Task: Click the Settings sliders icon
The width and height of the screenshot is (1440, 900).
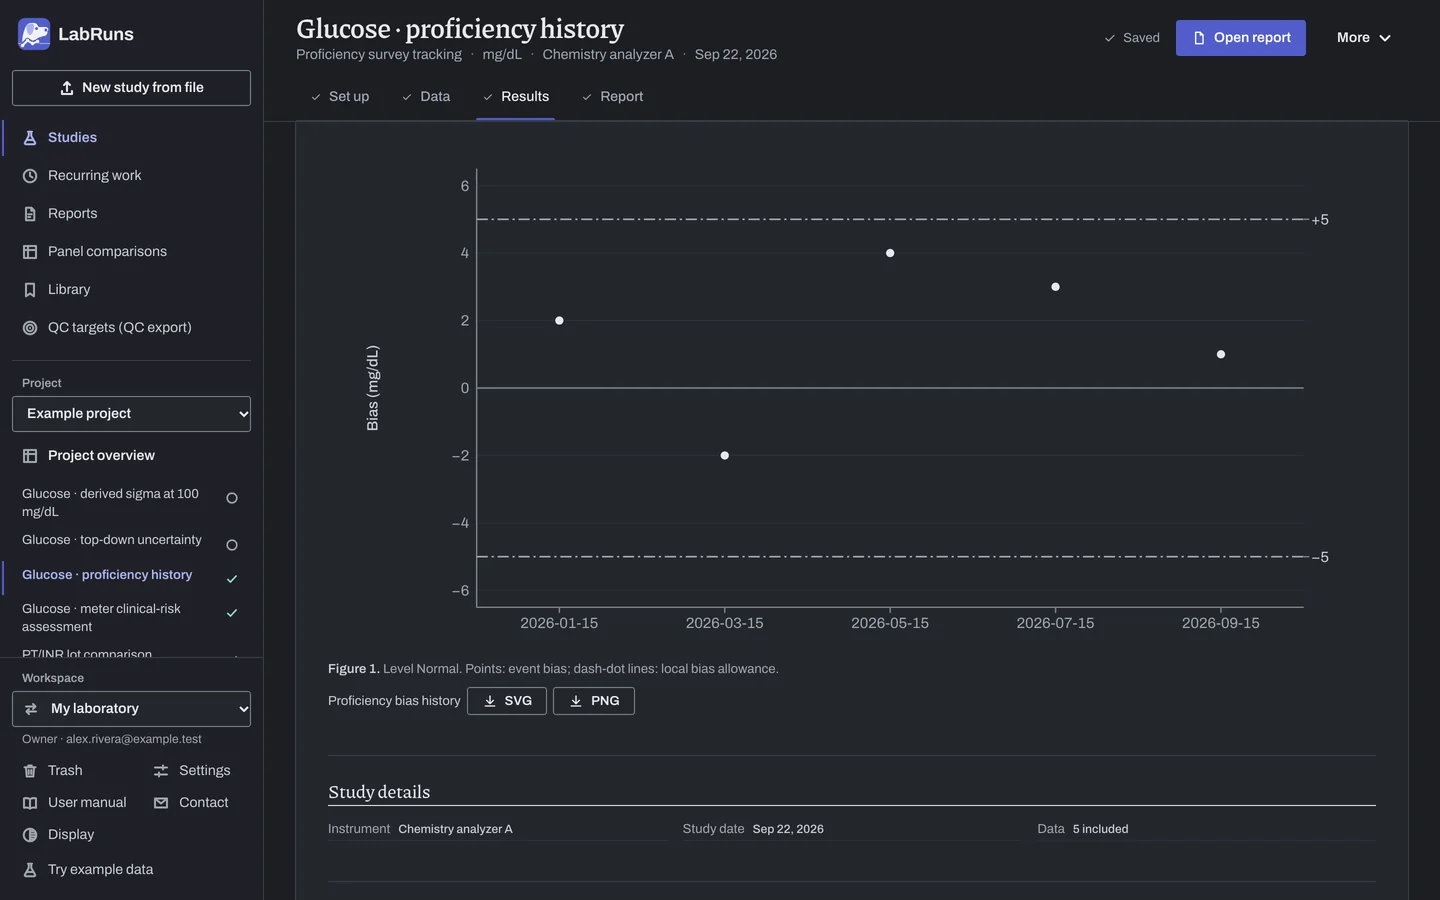Action: [x=161, y=771]
